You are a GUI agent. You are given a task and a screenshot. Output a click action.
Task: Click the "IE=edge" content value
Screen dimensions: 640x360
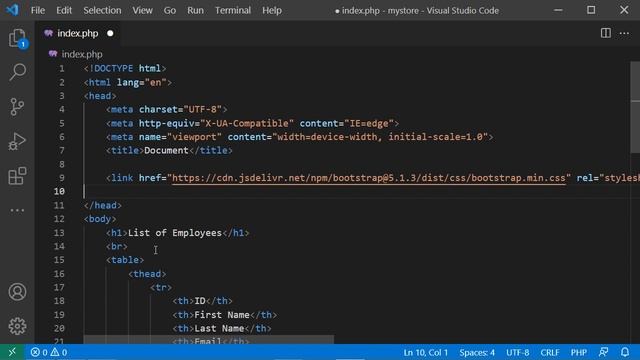(369, 123)
